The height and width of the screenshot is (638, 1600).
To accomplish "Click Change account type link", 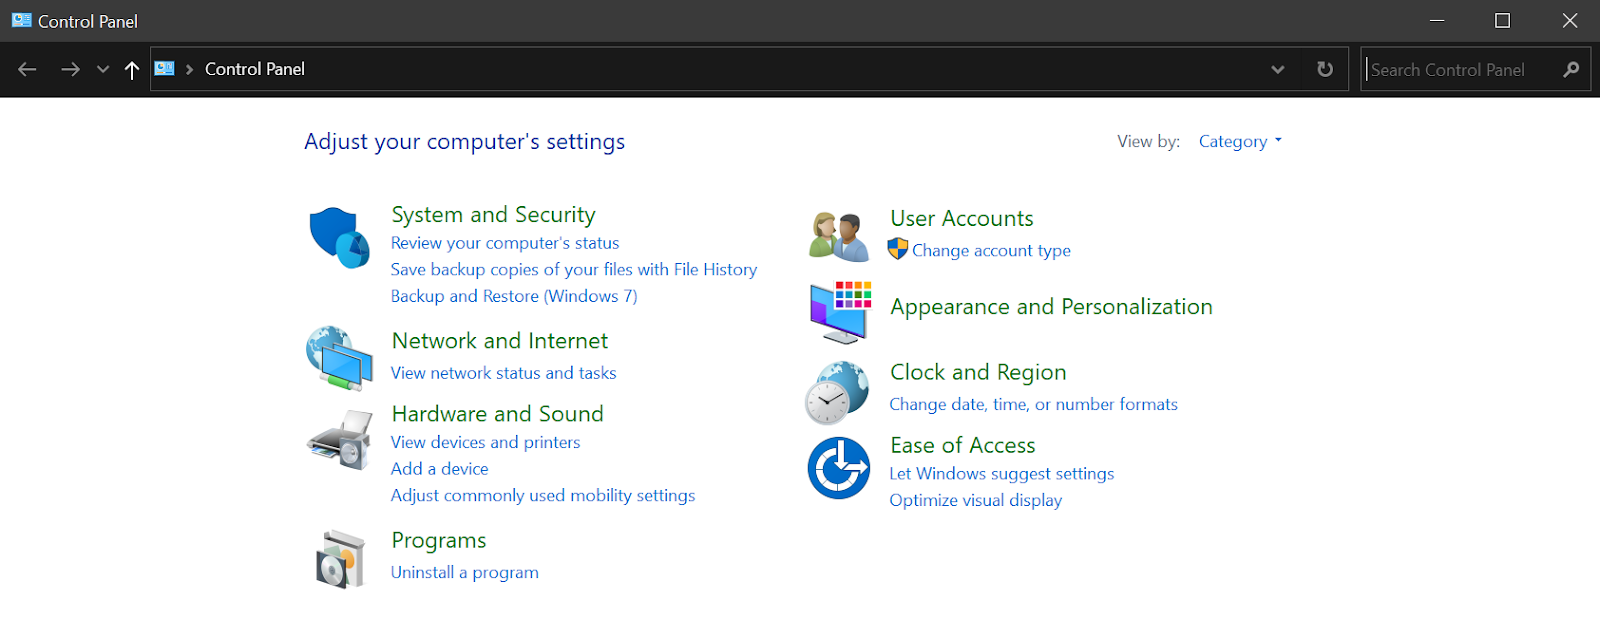I will coord(991,250).
